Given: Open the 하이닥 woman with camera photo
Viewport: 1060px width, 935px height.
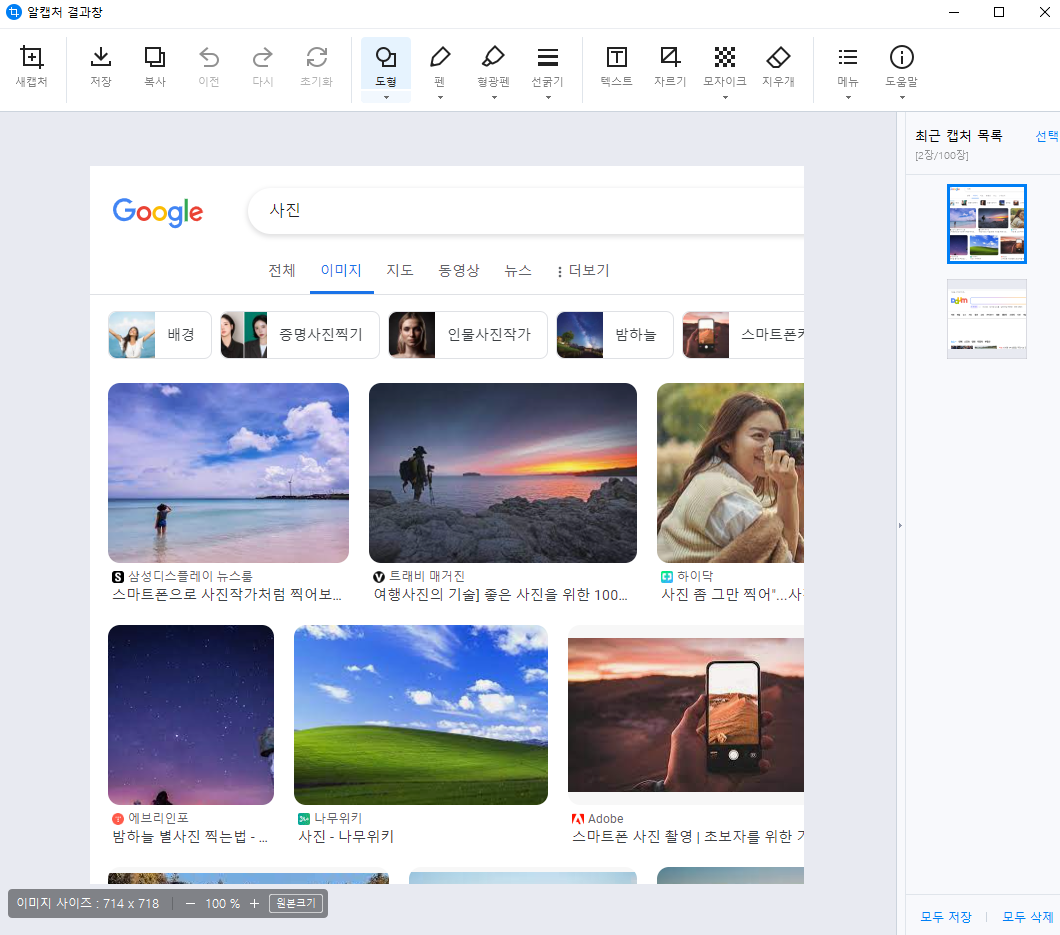Looking at the screenshot, I should pyautogui.click(x=730, y=473).
